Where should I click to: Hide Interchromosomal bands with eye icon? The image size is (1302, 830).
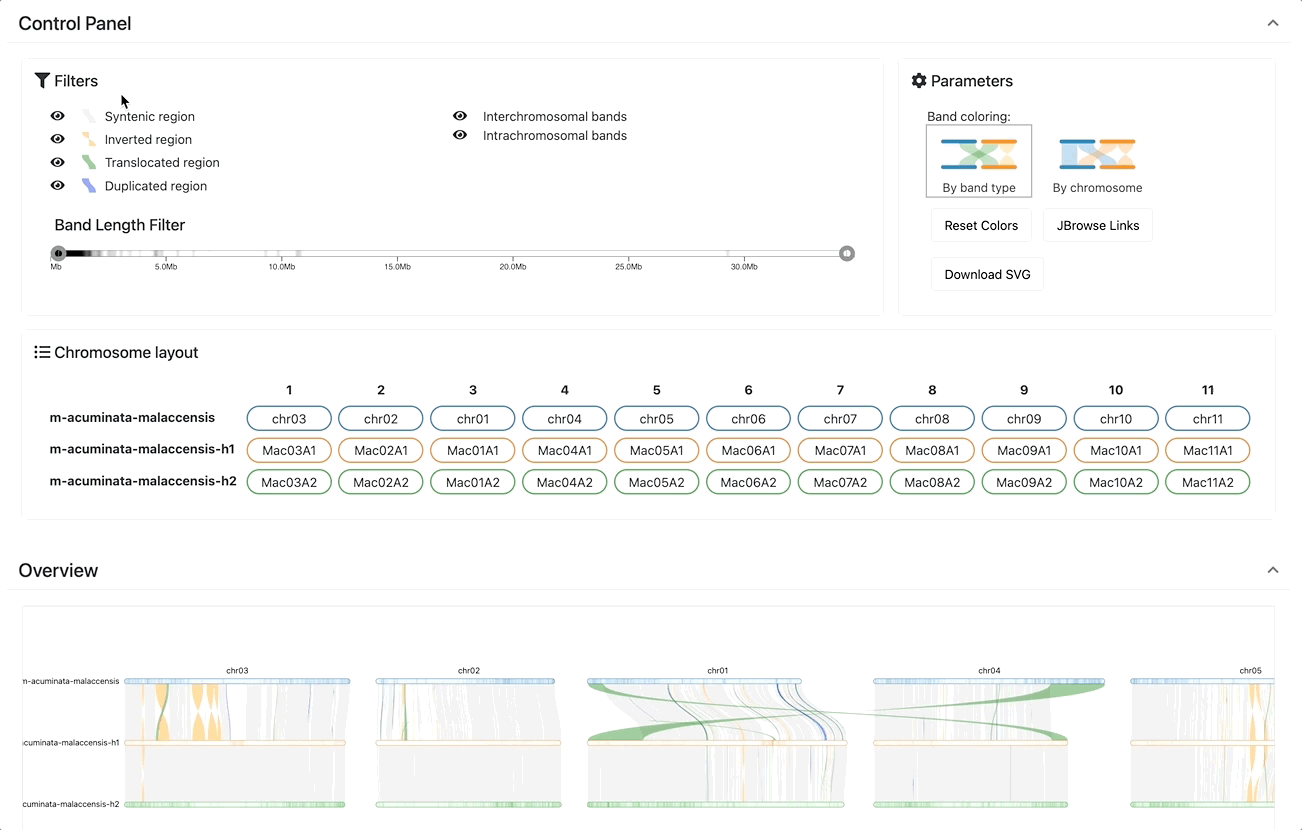[460, 116]
